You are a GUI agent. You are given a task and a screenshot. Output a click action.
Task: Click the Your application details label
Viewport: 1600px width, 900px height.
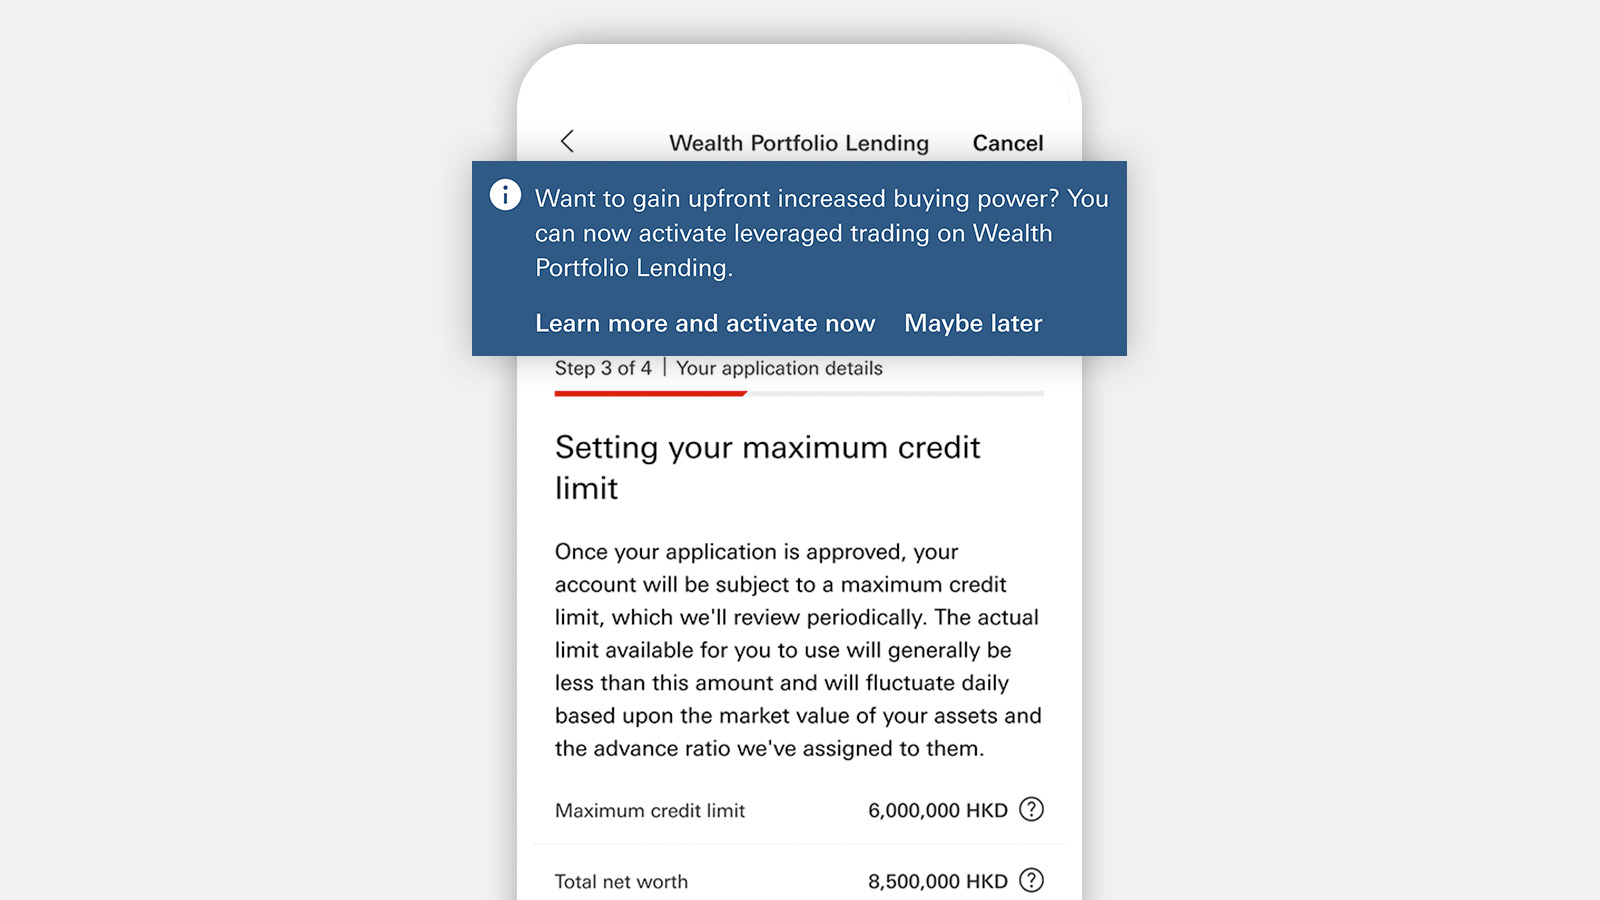tap(779, 368)
